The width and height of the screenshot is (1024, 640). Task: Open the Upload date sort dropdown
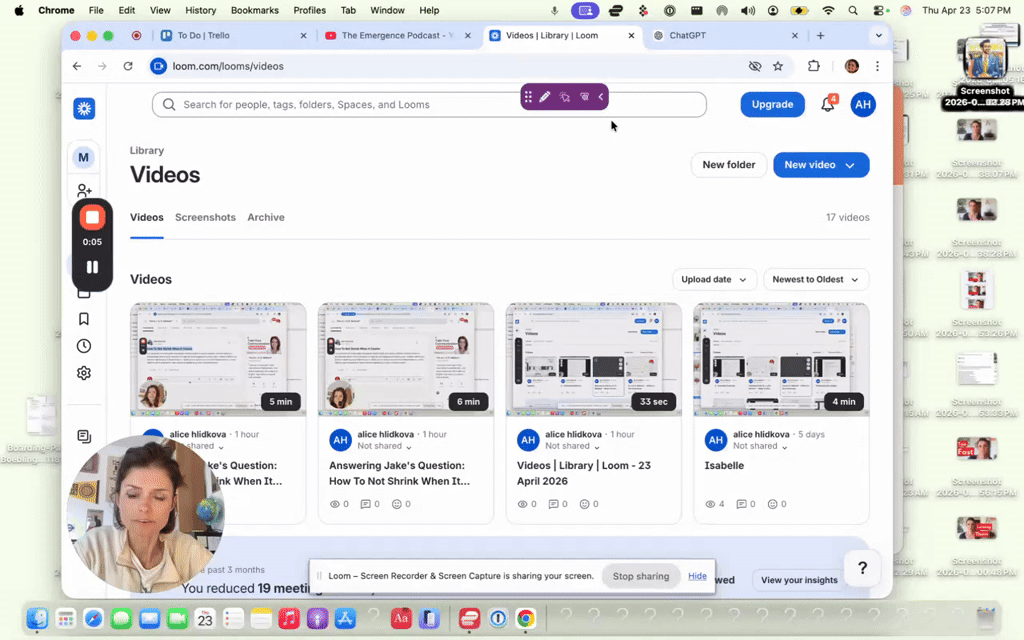pos(714,280)
